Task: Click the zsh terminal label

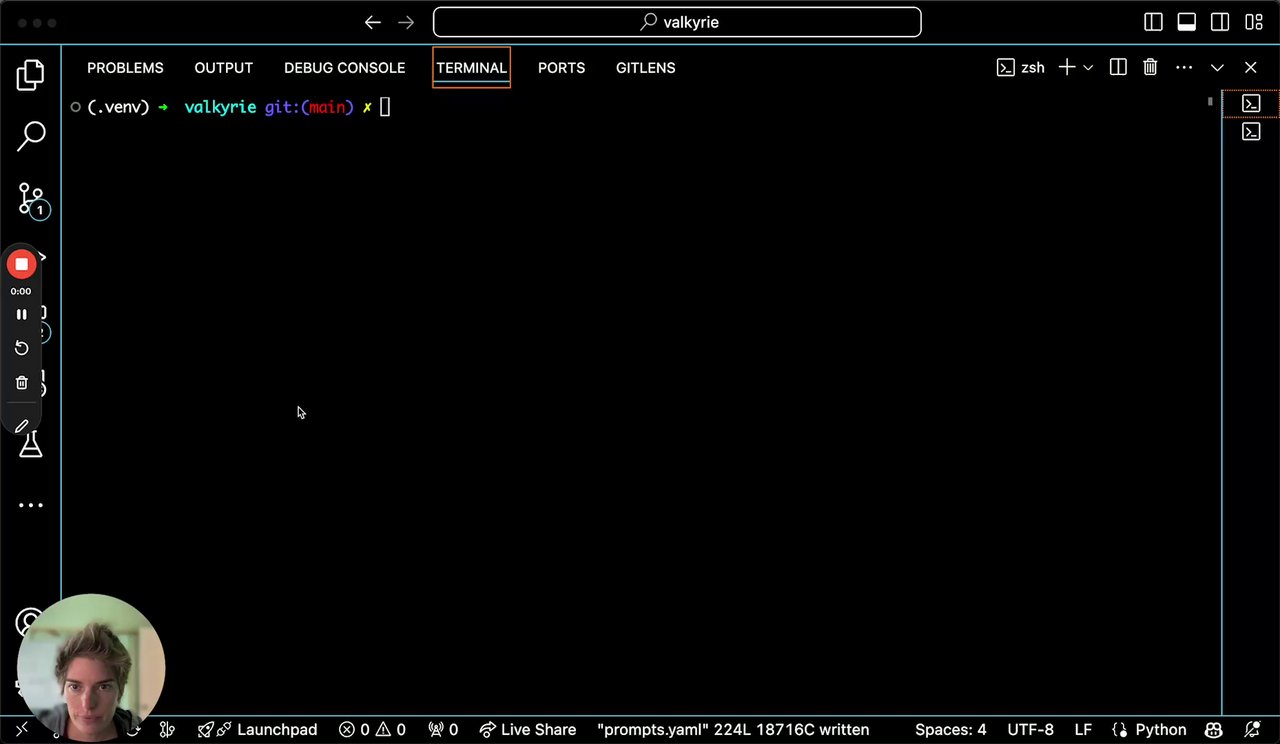Action: pyautogui.click(x=1021, y=68)
